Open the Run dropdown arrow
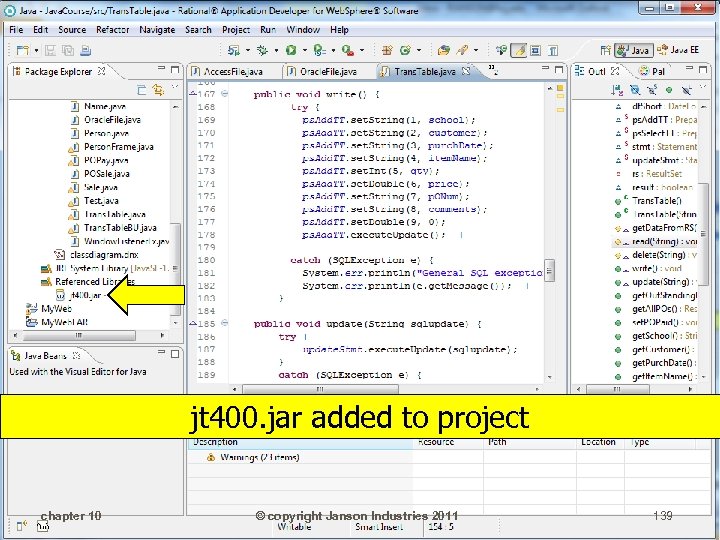Viewport: 720px width, 540px height. point(304,50)
